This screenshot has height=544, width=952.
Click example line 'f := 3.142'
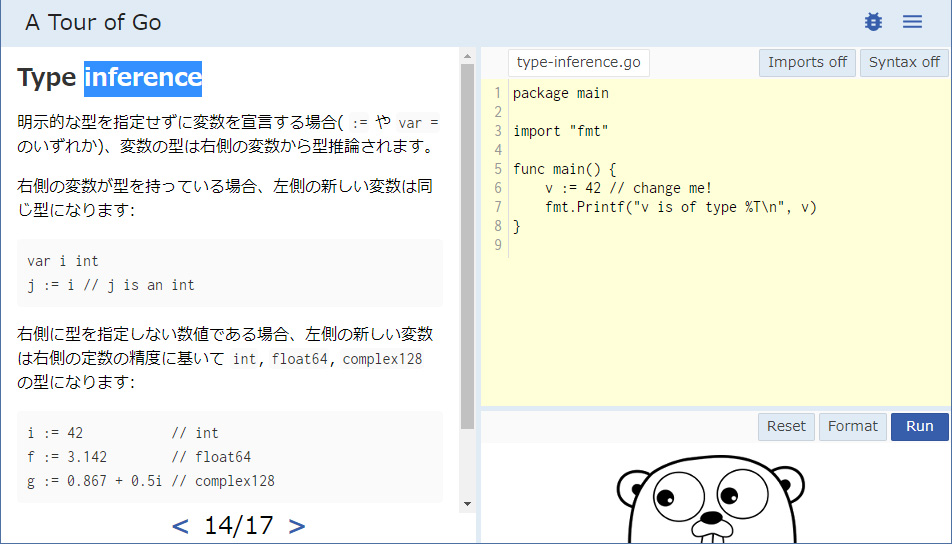(67, 457)
